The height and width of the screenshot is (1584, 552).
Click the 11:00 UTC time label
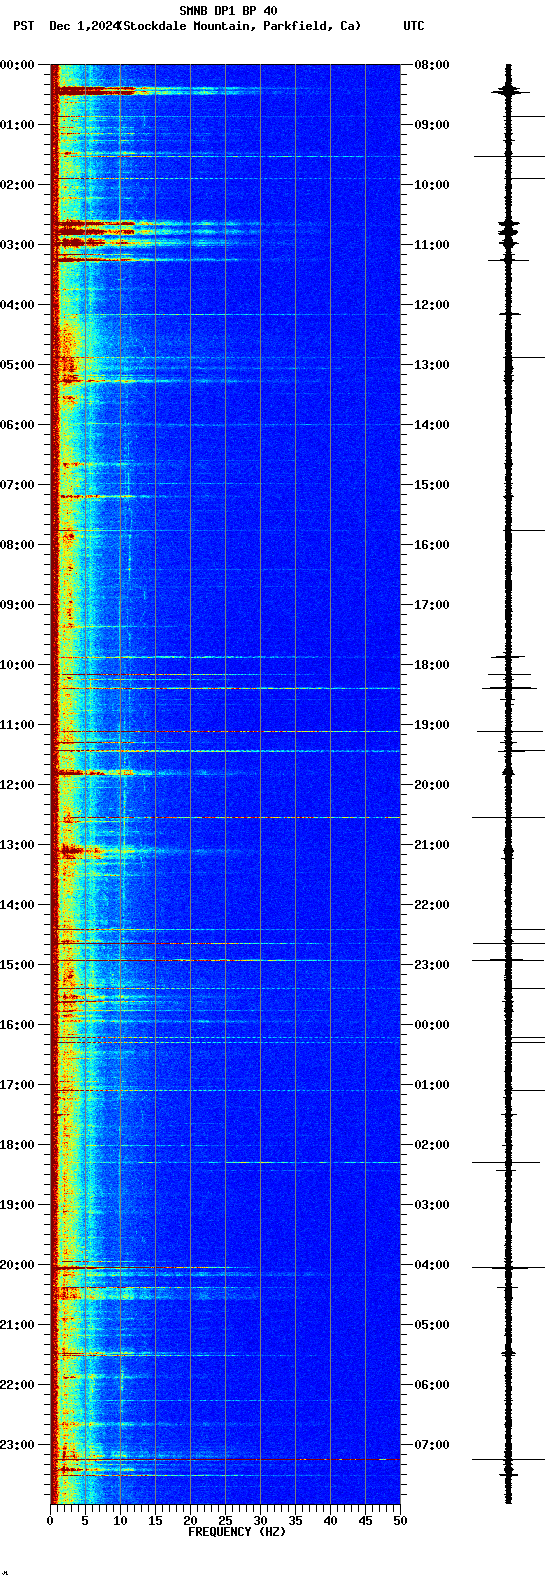pyautogui.click(x=432, y=245)
